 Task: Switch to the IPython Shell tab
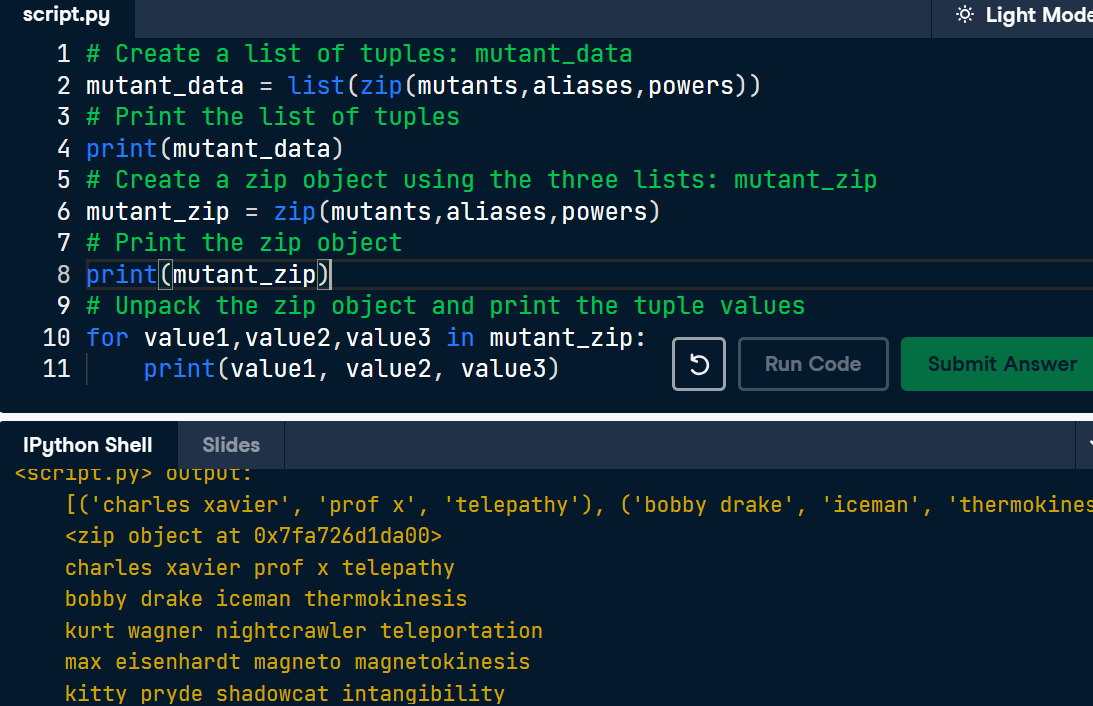[88, 445]
